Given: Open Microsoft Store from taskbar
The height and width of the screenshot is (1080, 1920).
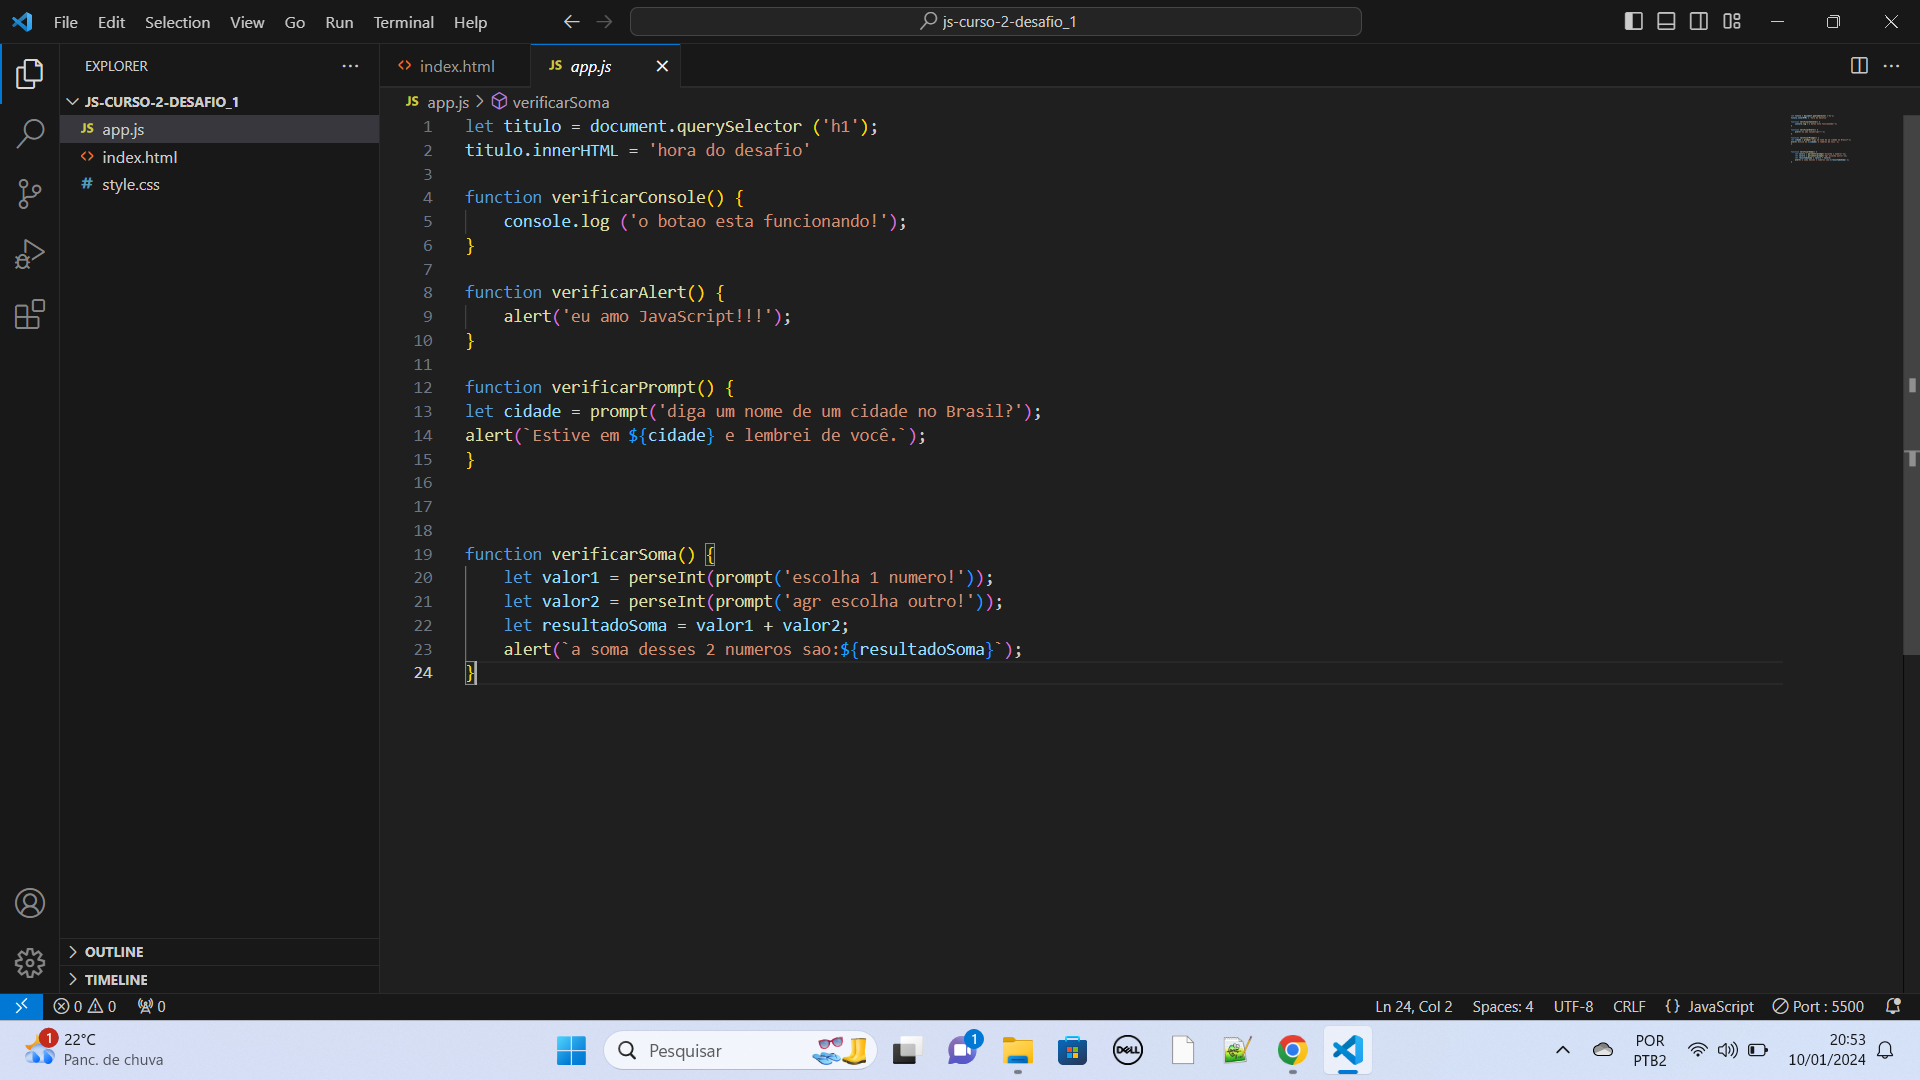Looking at the screenshot, I should tap(1072, 1050).
